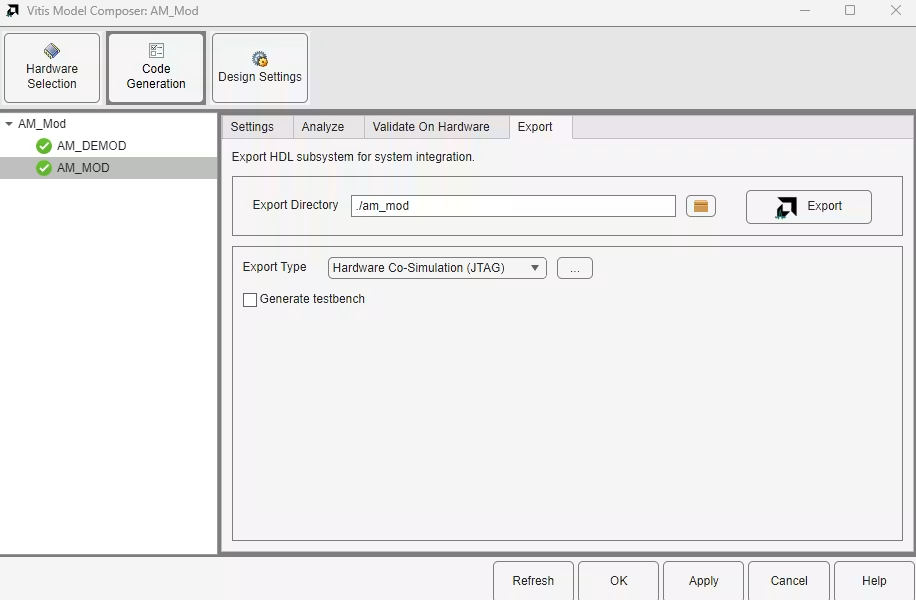Click the ellipsis button next to Export Type
916x600 pixels.
[575, 268]
